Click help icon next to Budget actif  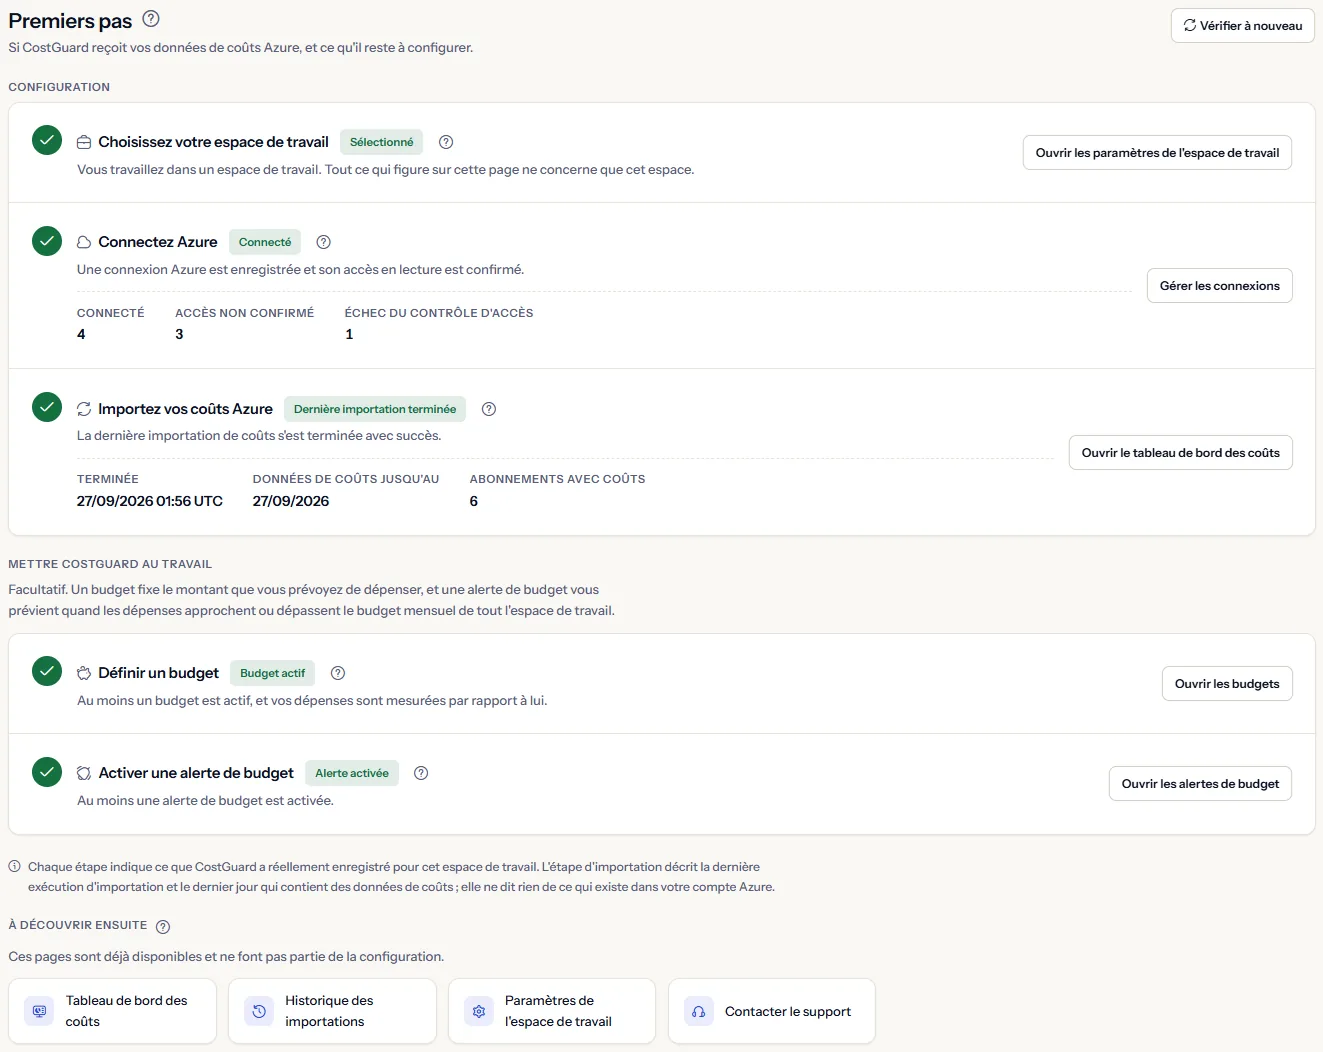coord(338,673)
